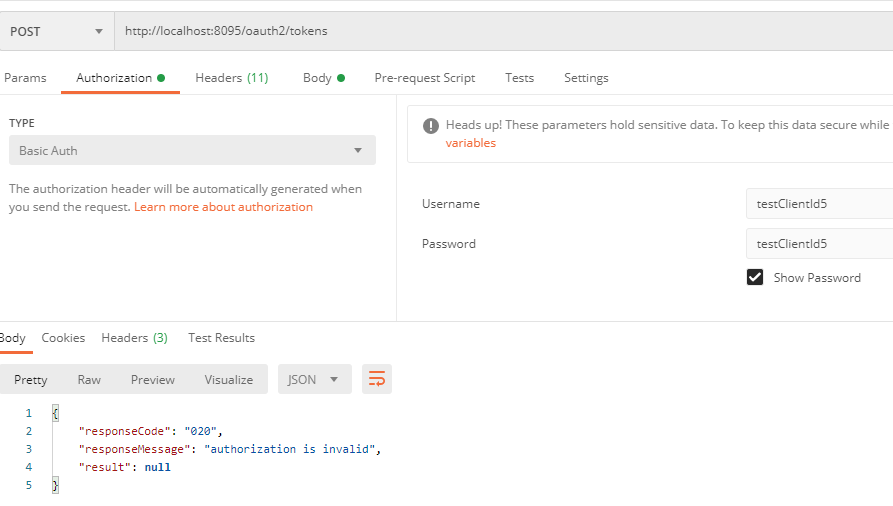Click the "020" response code value

pyautogui.click(x=200, y=431)
